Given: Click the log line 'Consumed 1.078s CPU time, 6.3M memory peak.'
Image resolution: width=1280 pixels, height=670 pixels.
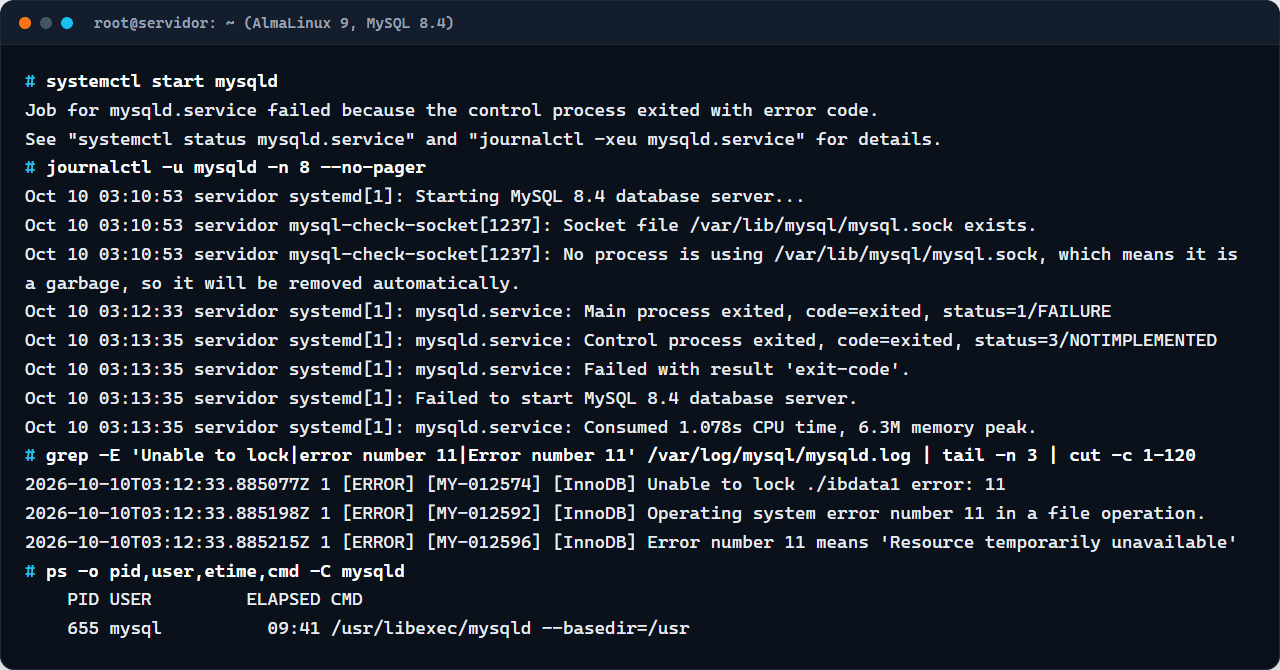Looking at the screenshot, I should [x=531, y=428].
